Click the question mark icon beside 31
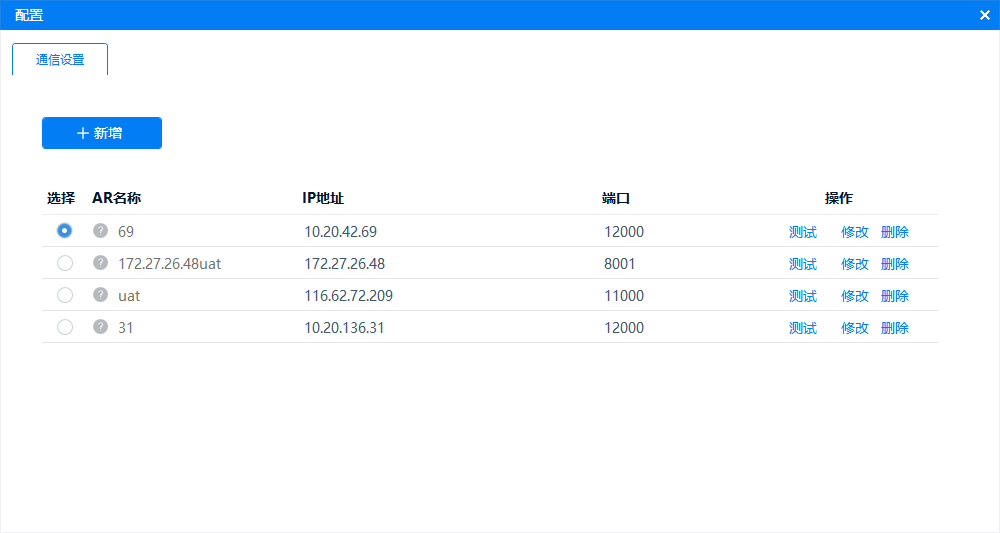 [x=100, y=327]
